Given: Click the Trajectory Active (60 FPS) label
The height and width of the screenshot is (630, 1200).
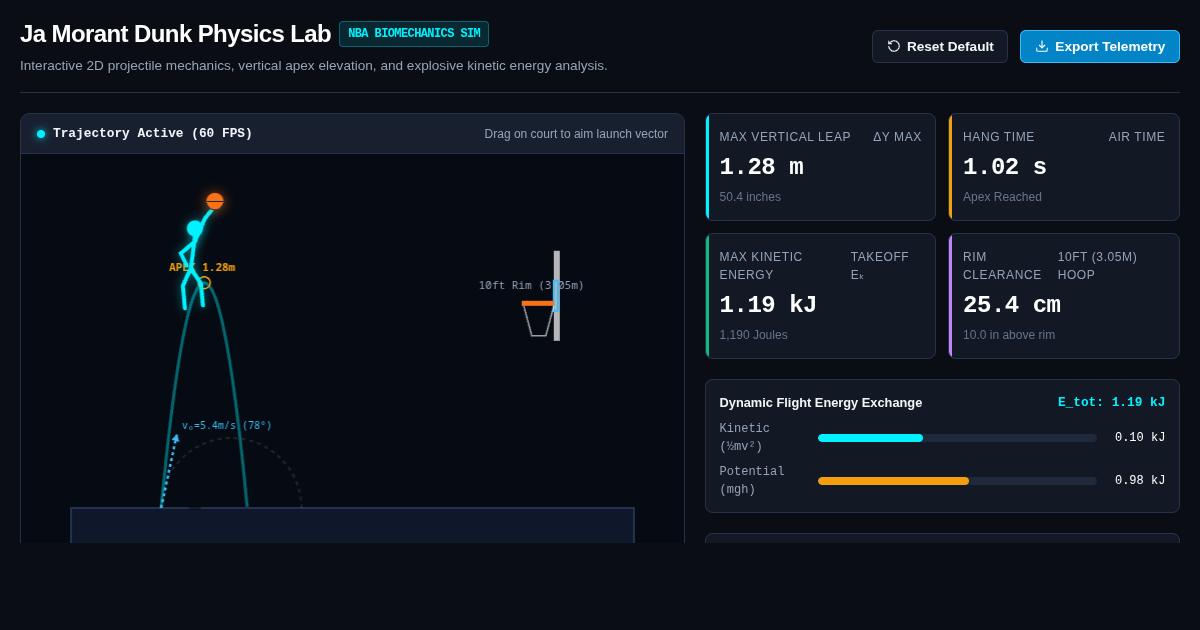Looking at the screenshot, I should tap(153, 134).
